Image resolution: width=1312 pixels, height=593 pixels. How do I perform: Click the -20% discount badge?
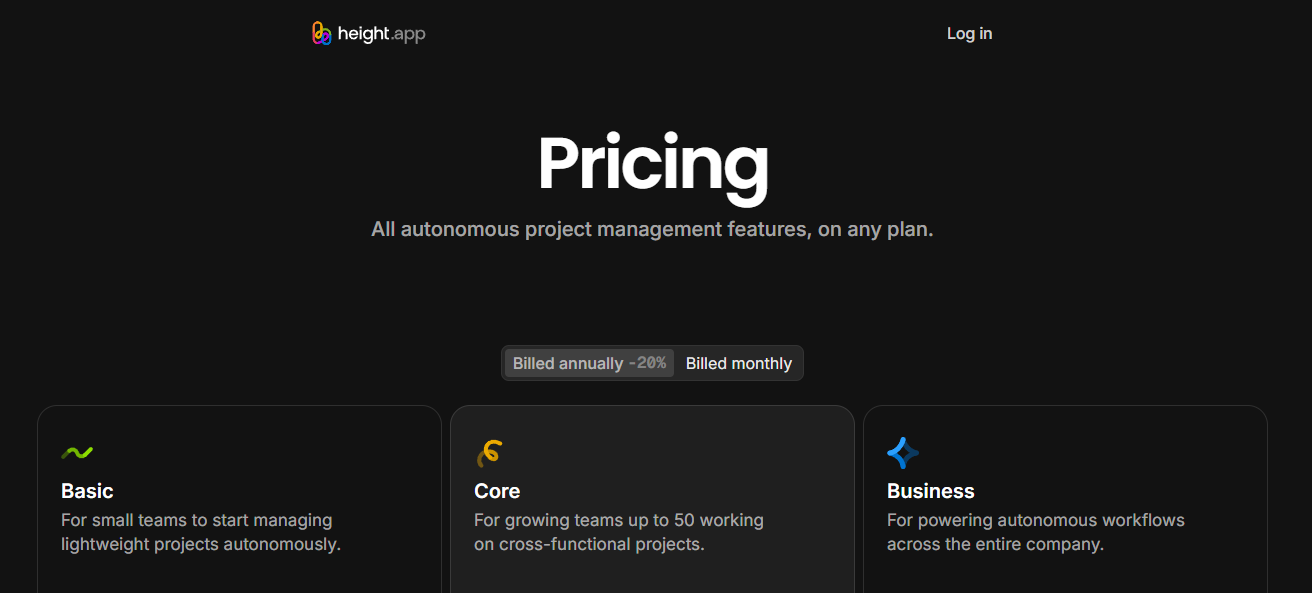(647, 363)
